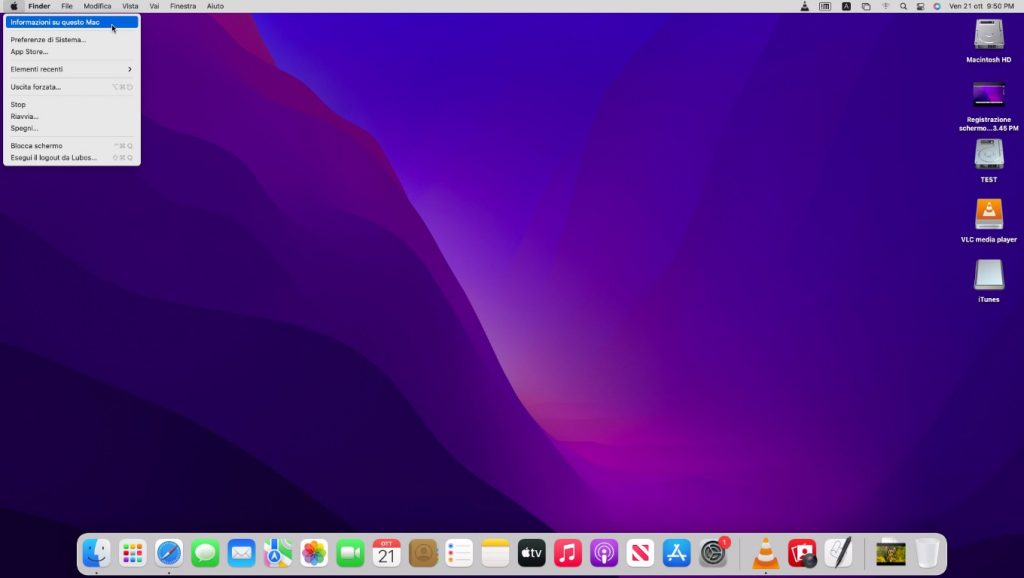Screen dimensions: 1024x578
Task: Open the Music app in the Dock
Action: coord(568,552)
